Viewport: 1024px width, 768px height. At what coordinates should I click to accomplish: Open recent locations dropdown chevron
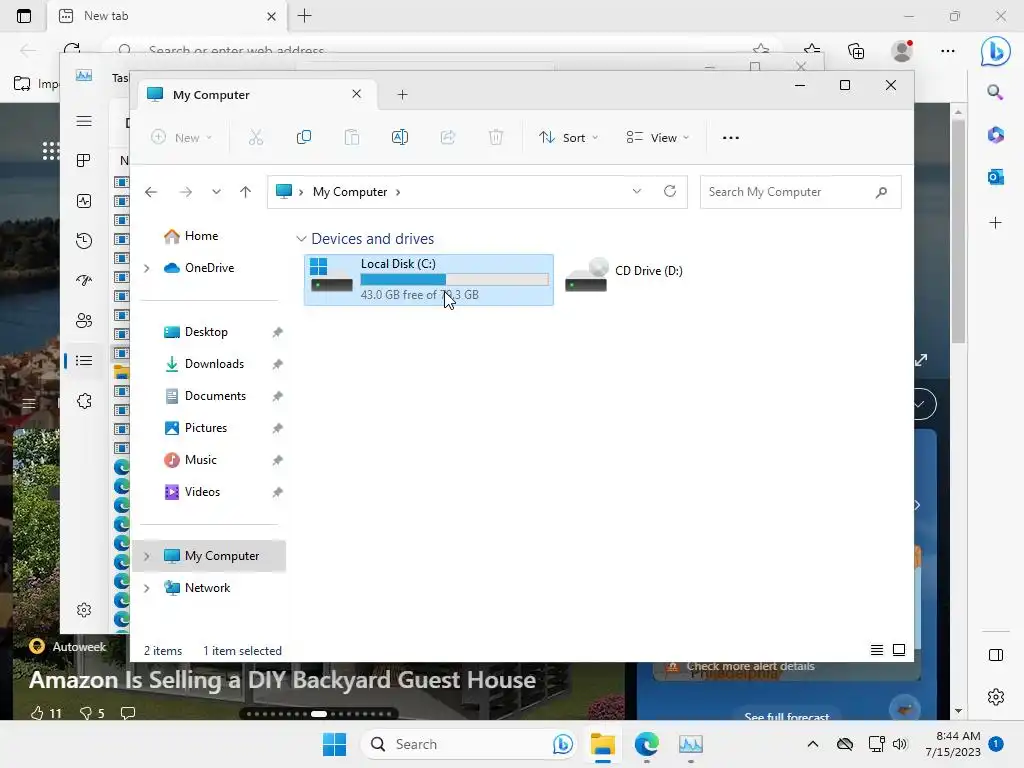click(x=216, y=192)
